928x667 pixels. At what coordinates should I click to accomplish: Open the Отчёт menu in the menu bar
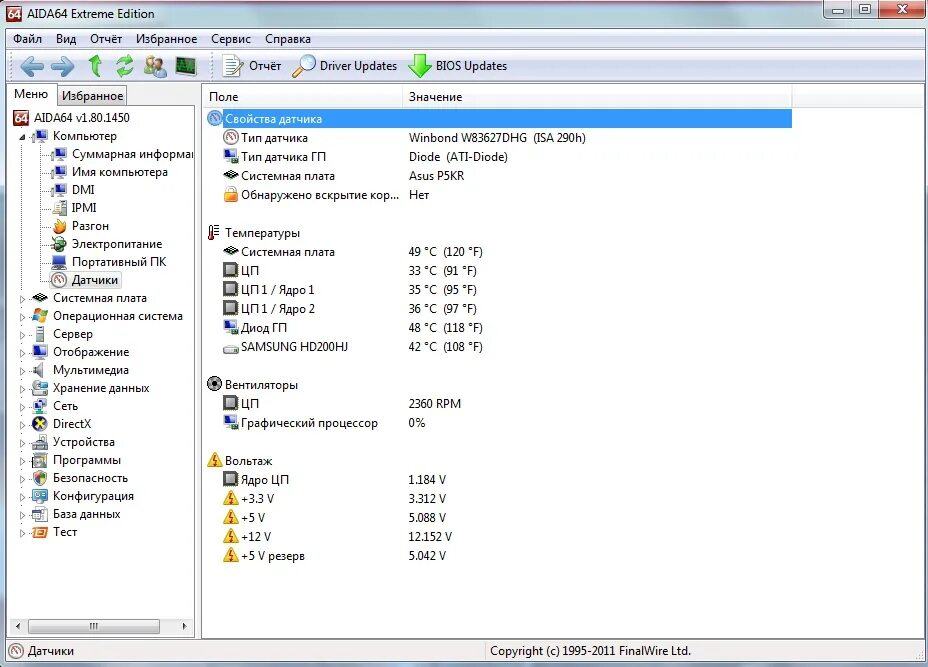[106, 39]
